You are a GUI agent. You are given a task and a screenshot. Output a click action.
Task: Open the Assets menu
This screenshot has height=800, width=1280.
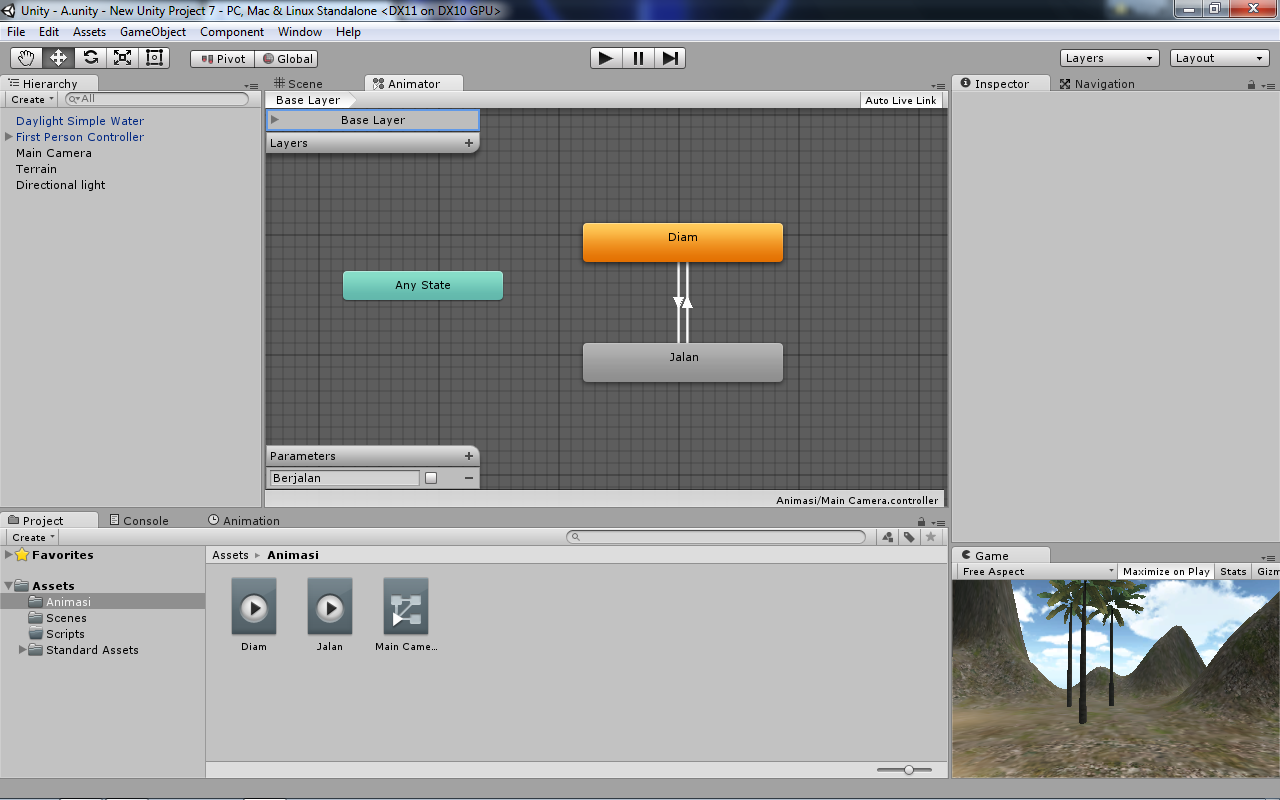coord(89,31)
